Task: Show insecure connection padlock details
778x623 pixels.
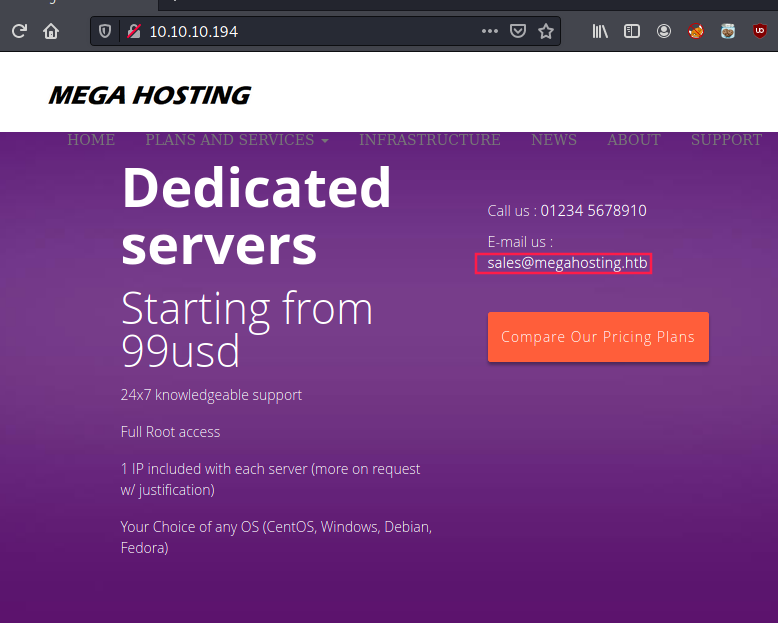Action: pyautogui.click(x=130, y=31)
